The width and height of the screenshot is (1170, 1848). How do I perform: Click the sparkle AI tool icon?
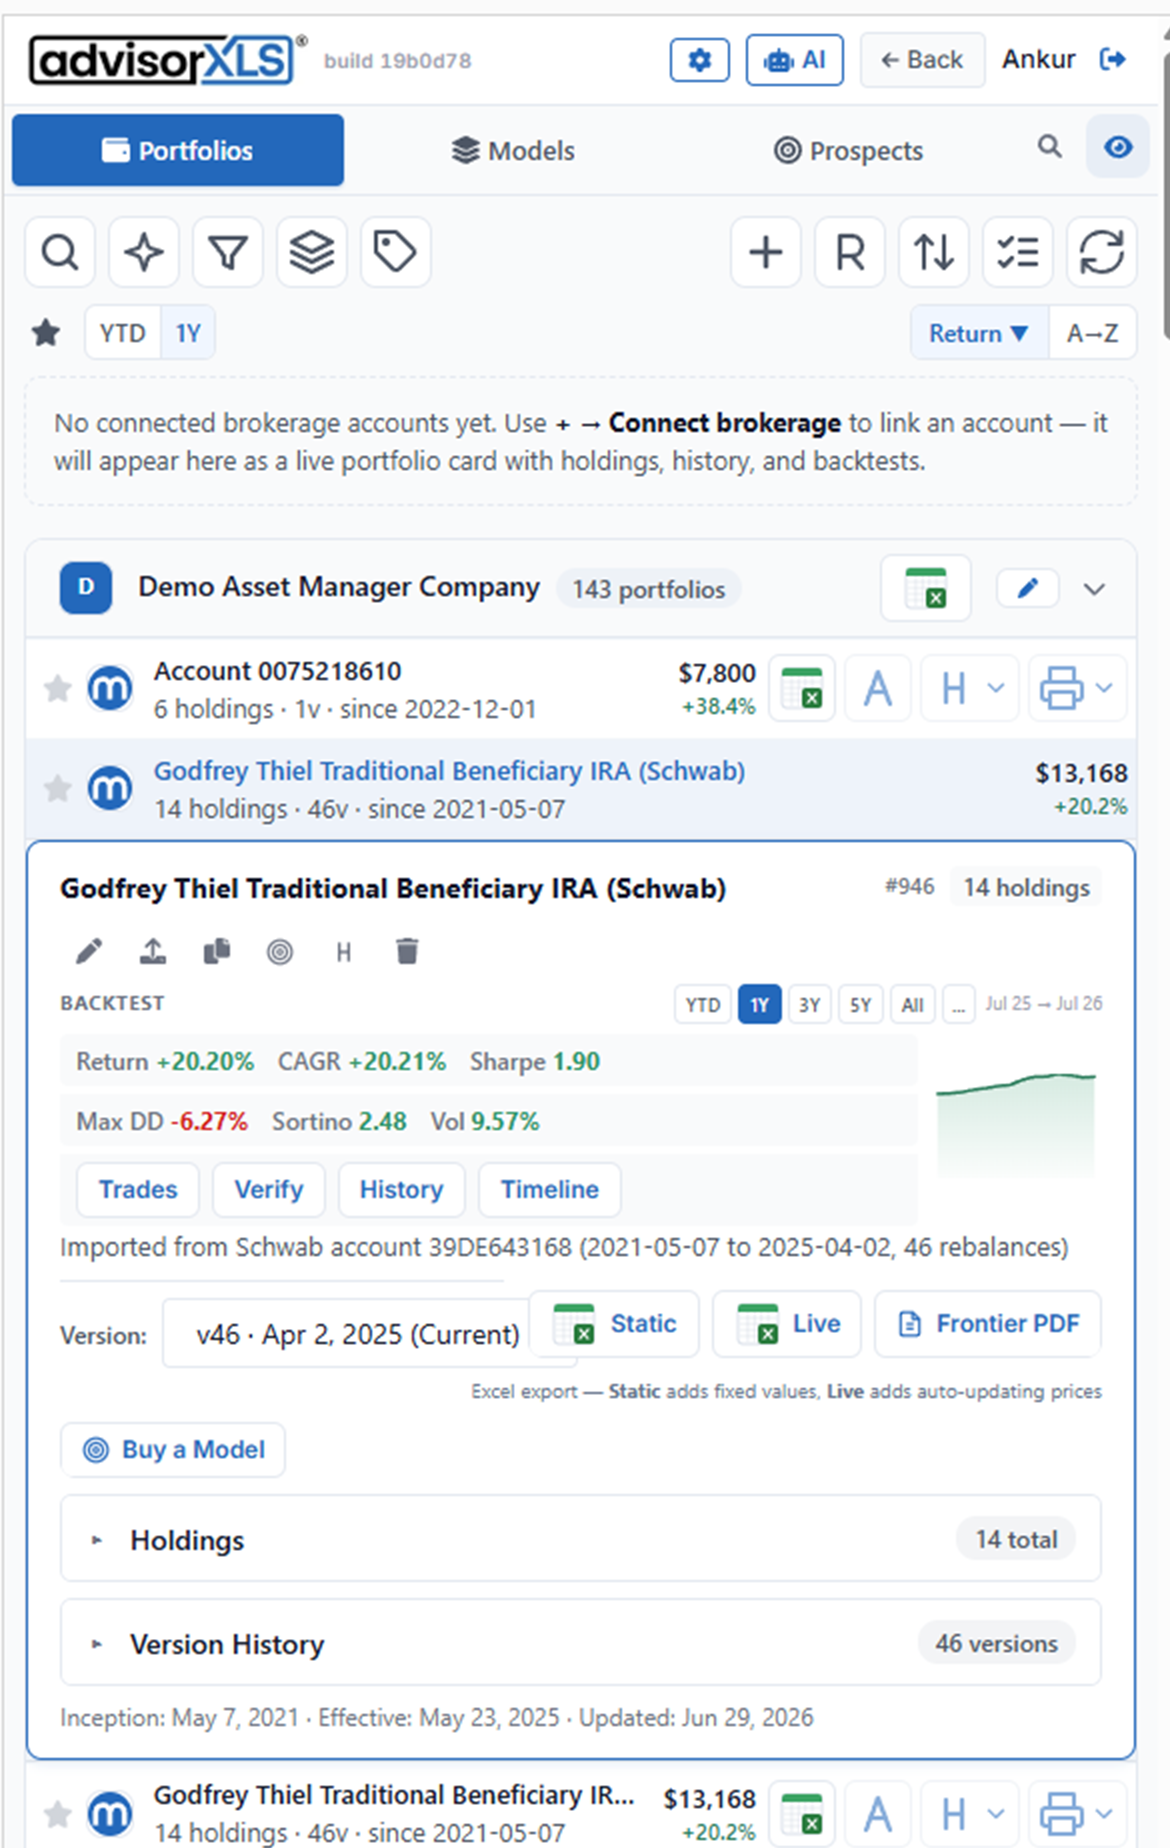tap(144, 252)
